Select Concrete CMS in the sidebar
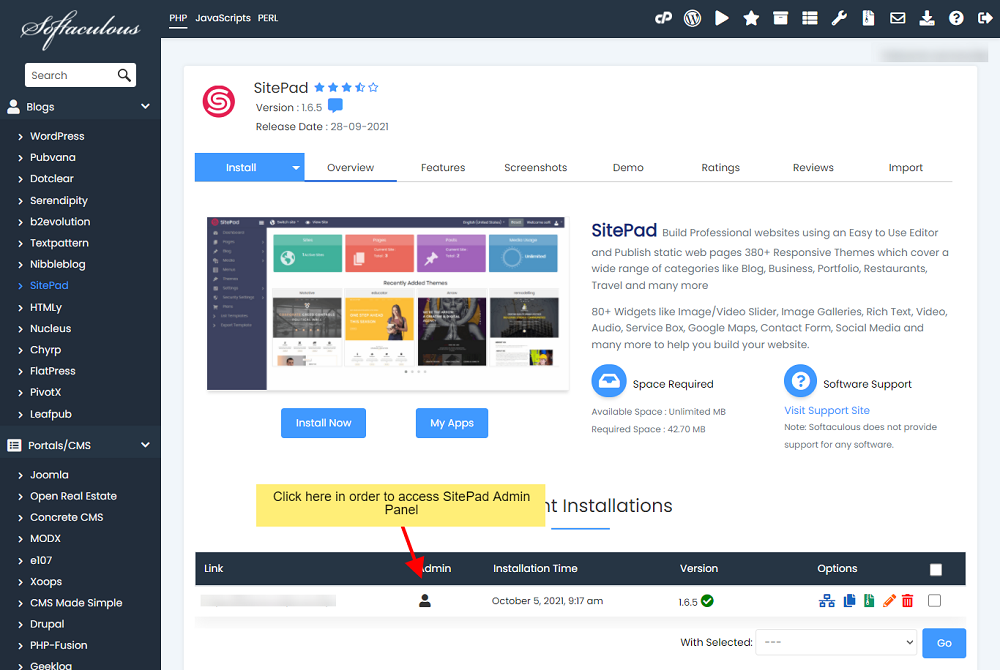The height and width of the screenshot is (670, 1000). point(66,517)
